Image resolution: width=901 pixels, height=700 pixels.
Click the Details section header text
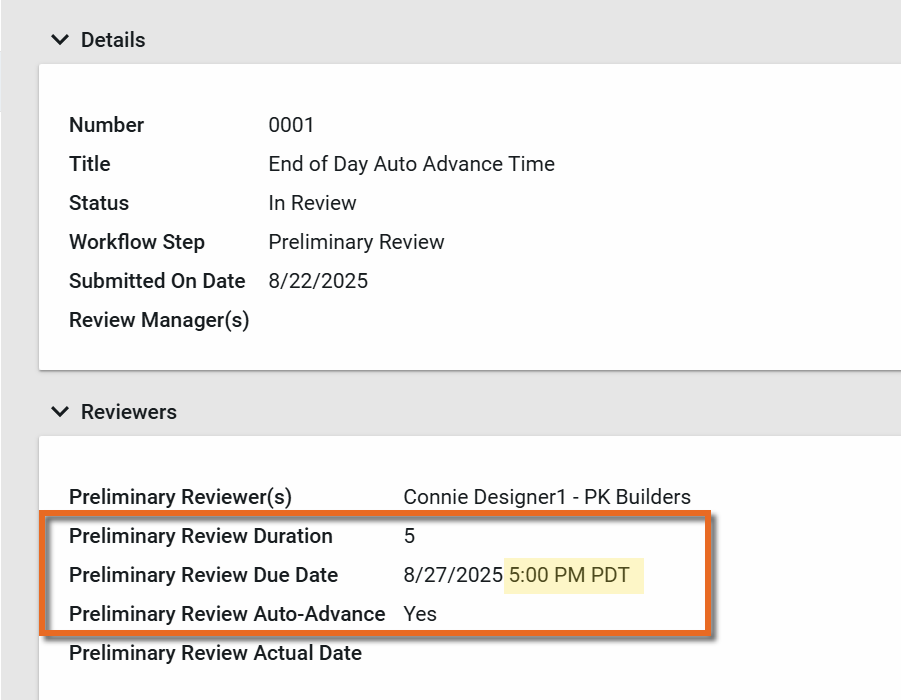pyautogui.click(x=113, y=40)
